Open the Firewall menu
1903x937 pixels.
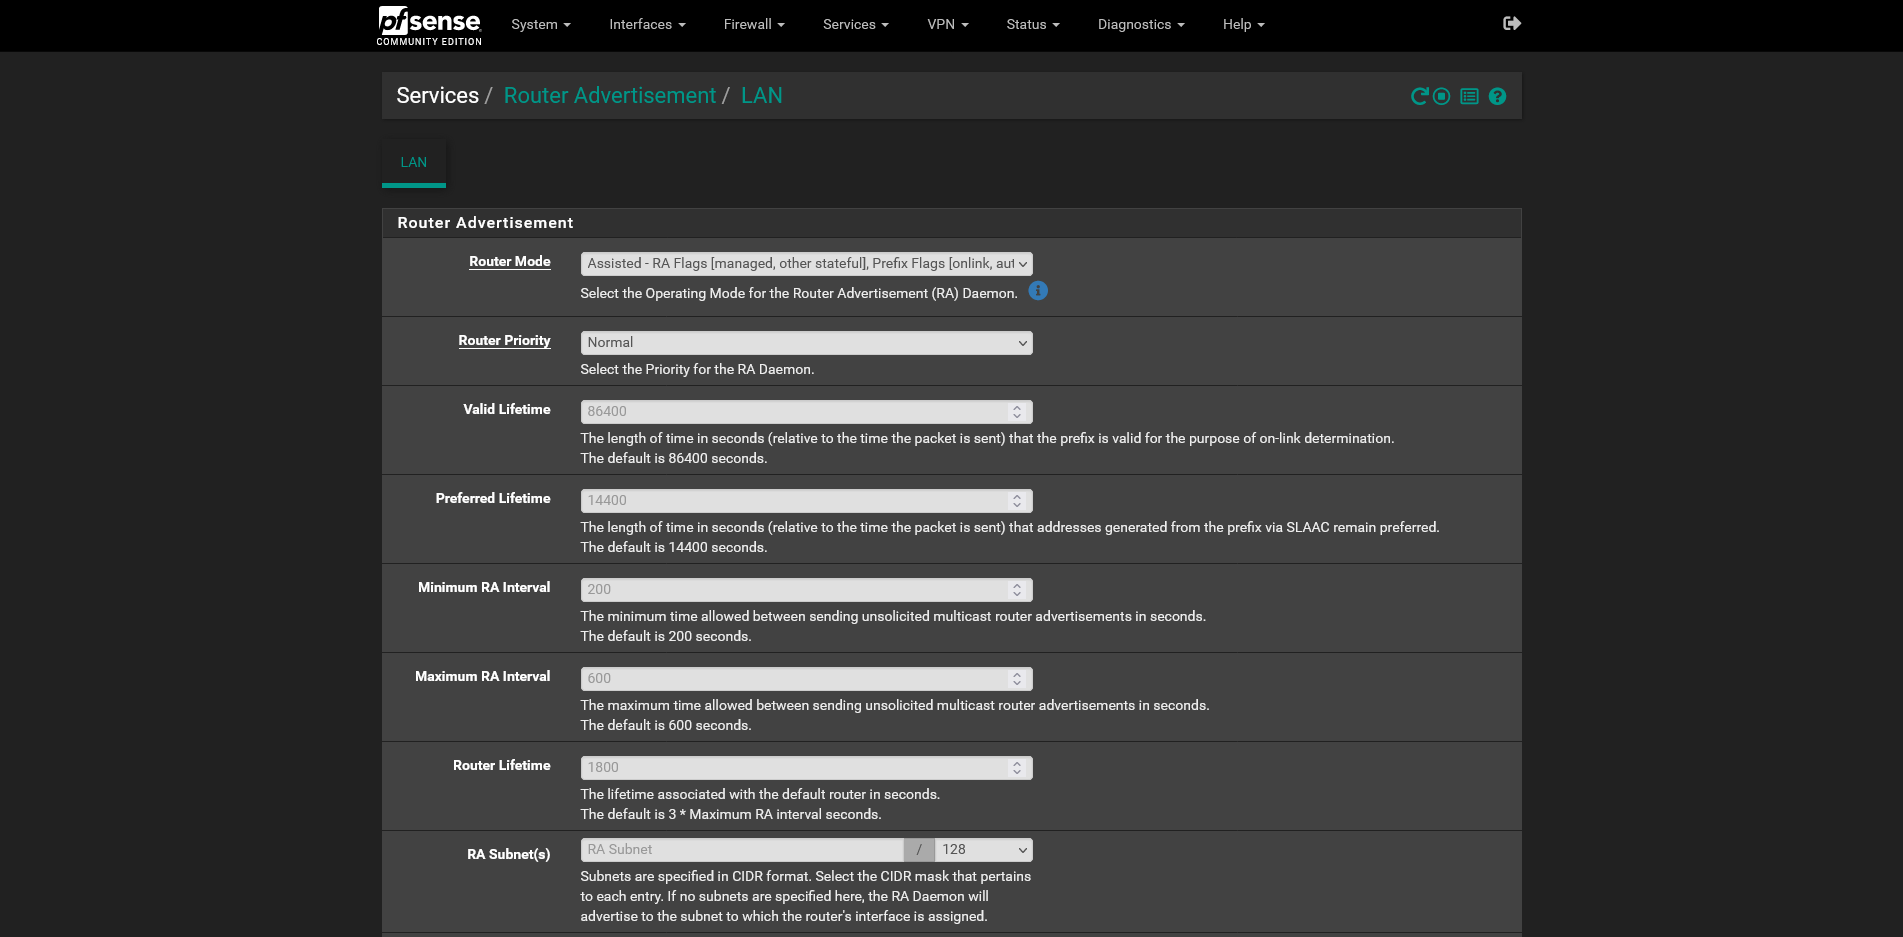click(x=754, y=25)
